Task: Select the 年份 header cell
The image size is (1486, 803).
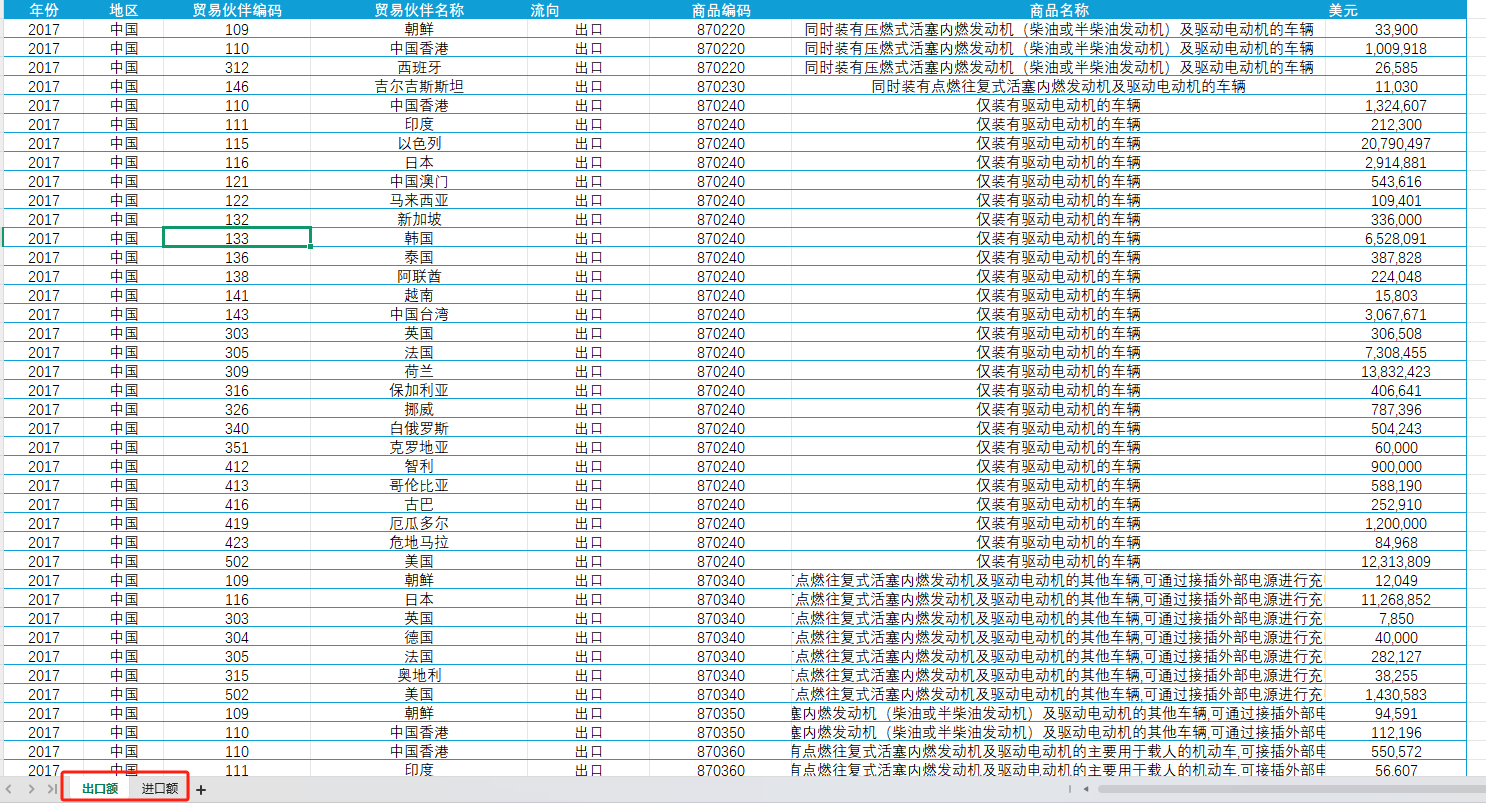Action: [43, 10]
